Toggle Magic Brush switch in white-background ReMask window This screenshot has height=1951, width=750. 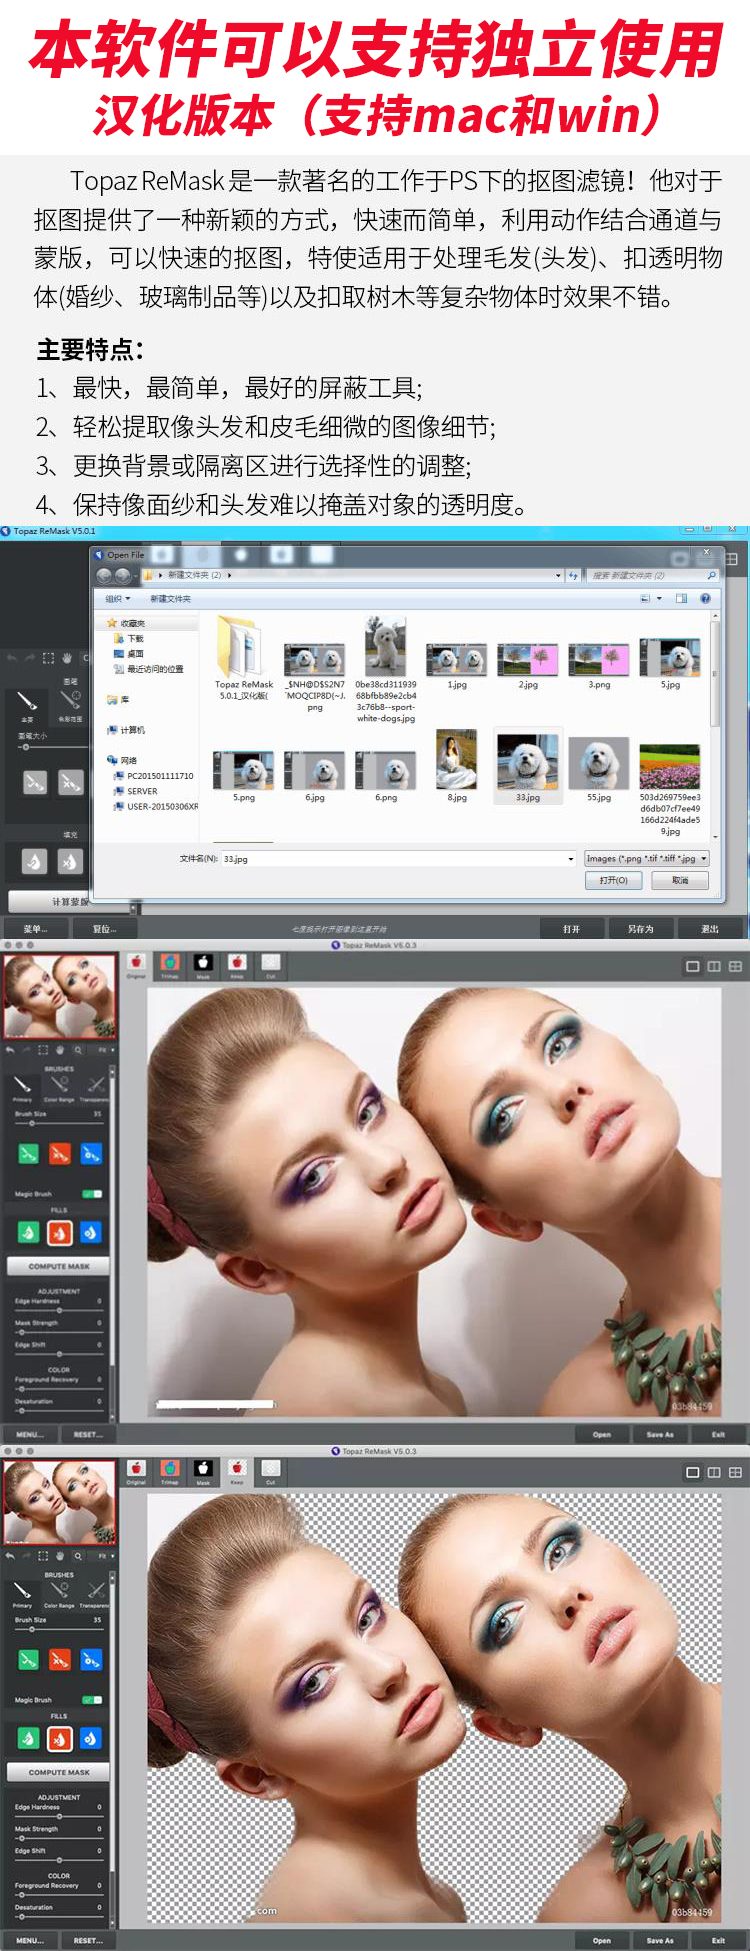[92, 1194]
